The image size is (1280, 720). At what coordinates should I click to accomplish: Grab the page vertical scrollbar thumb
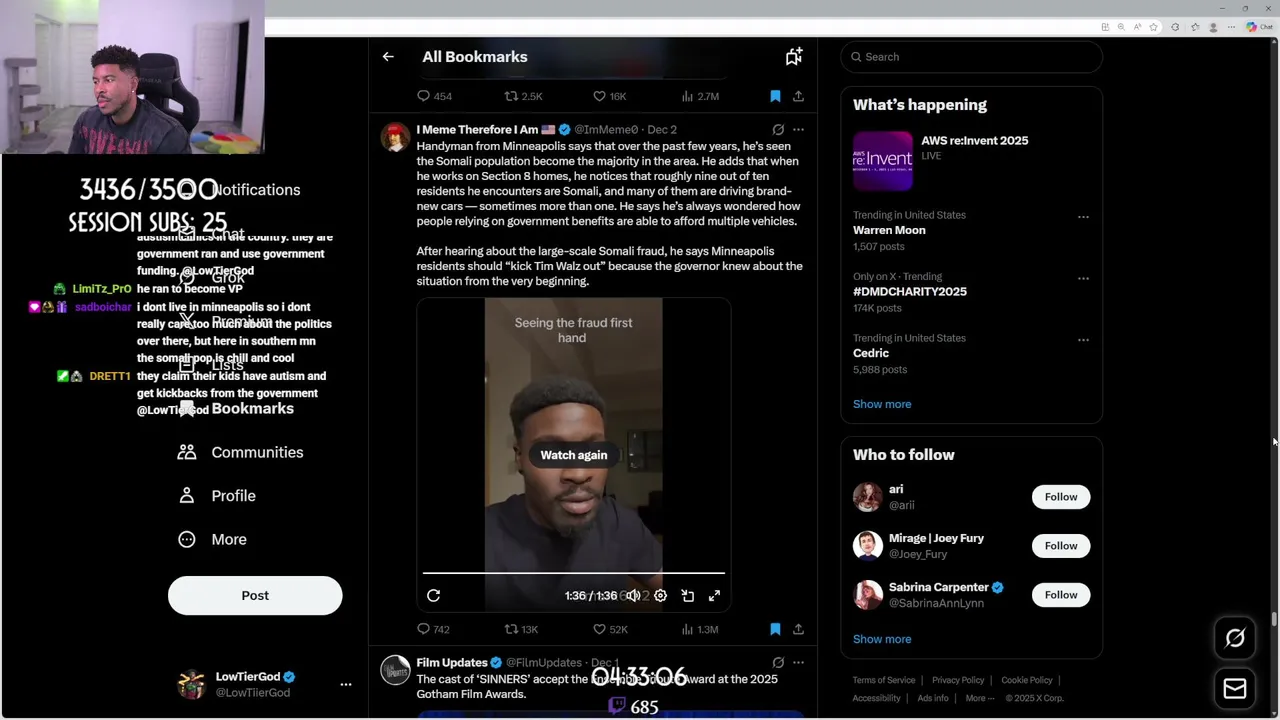point(1274,618)
